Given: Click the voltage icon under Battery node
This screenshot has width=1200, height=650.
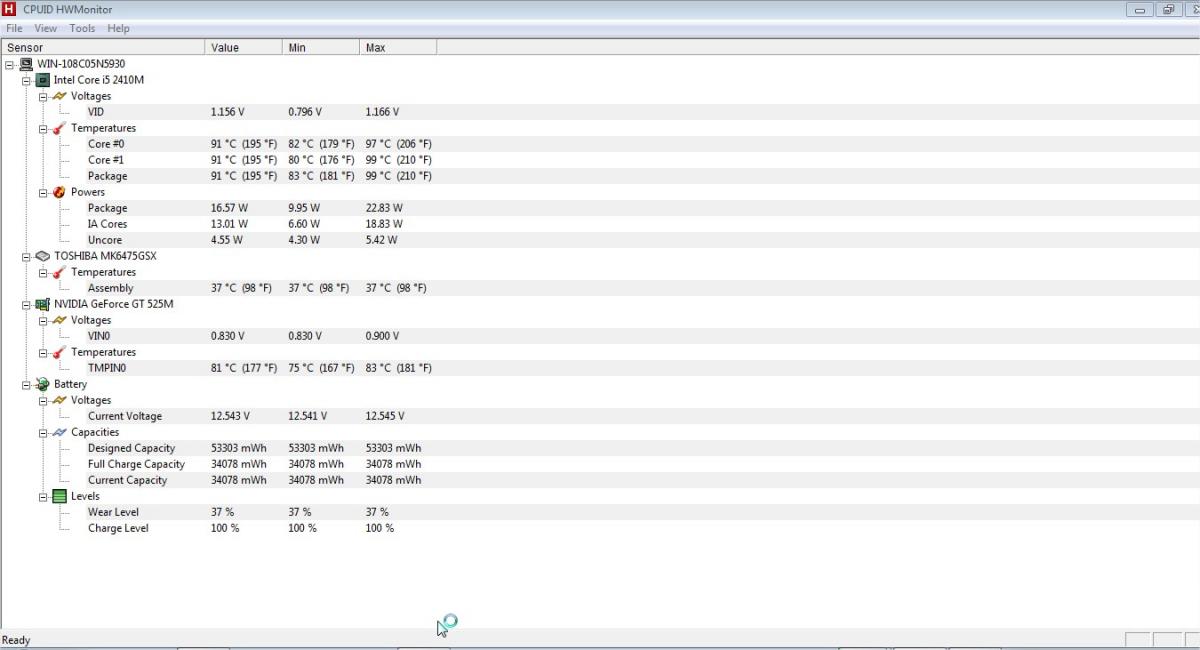Looking at the screenshot, I should [x=59, y=400].
